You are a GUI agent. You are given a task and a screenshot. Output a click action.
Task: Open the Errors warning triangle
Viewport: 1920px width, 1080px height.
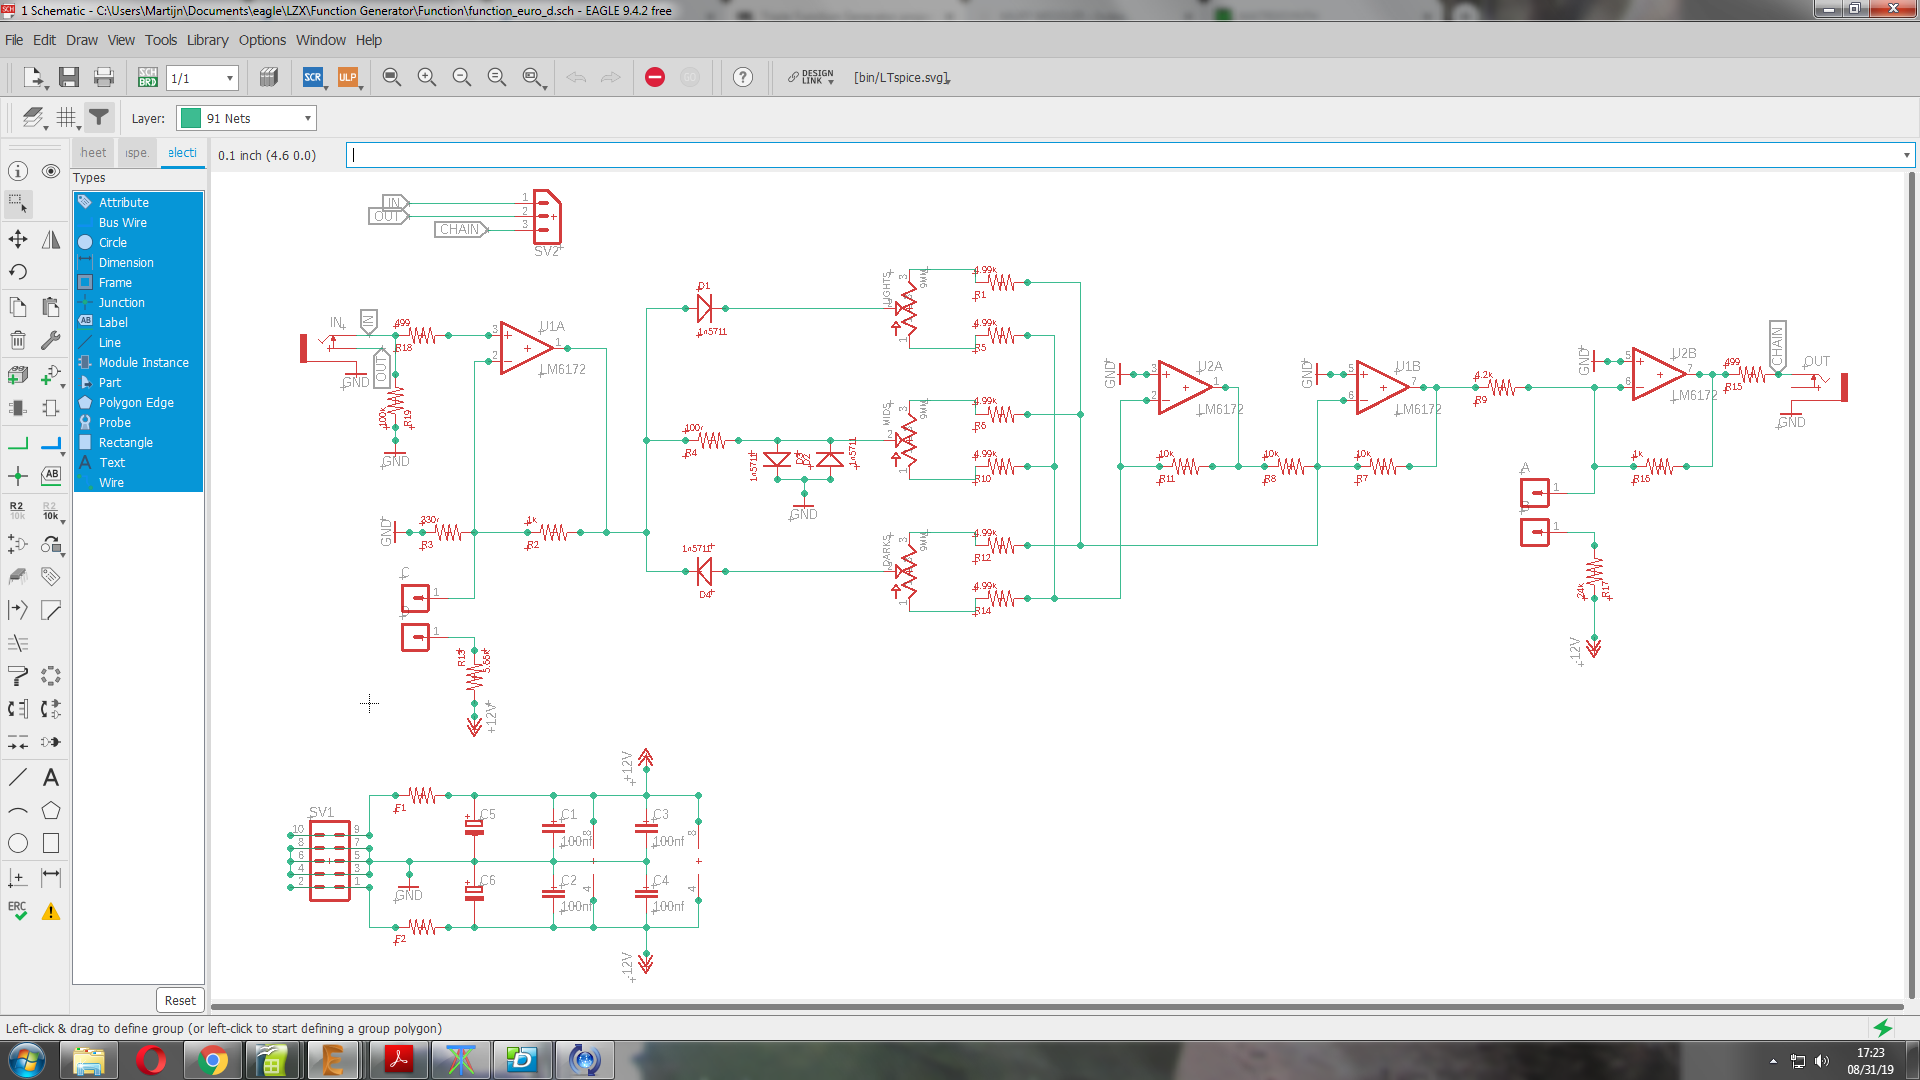coord(51,910)
